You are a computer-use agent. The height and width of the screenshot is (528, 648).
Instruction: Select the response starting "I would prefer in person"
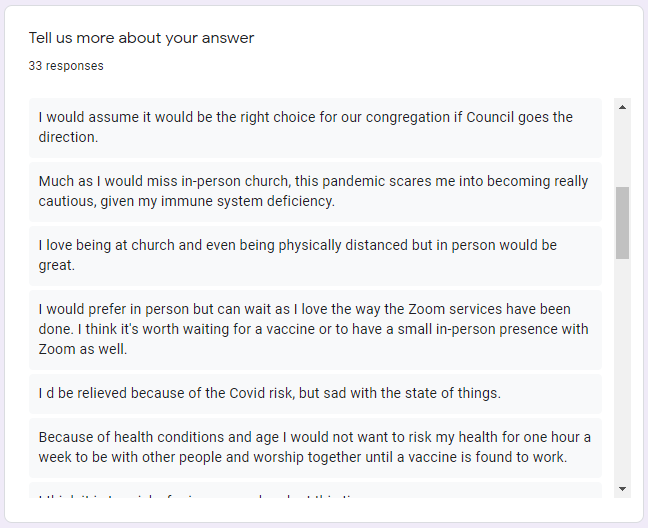315,329
